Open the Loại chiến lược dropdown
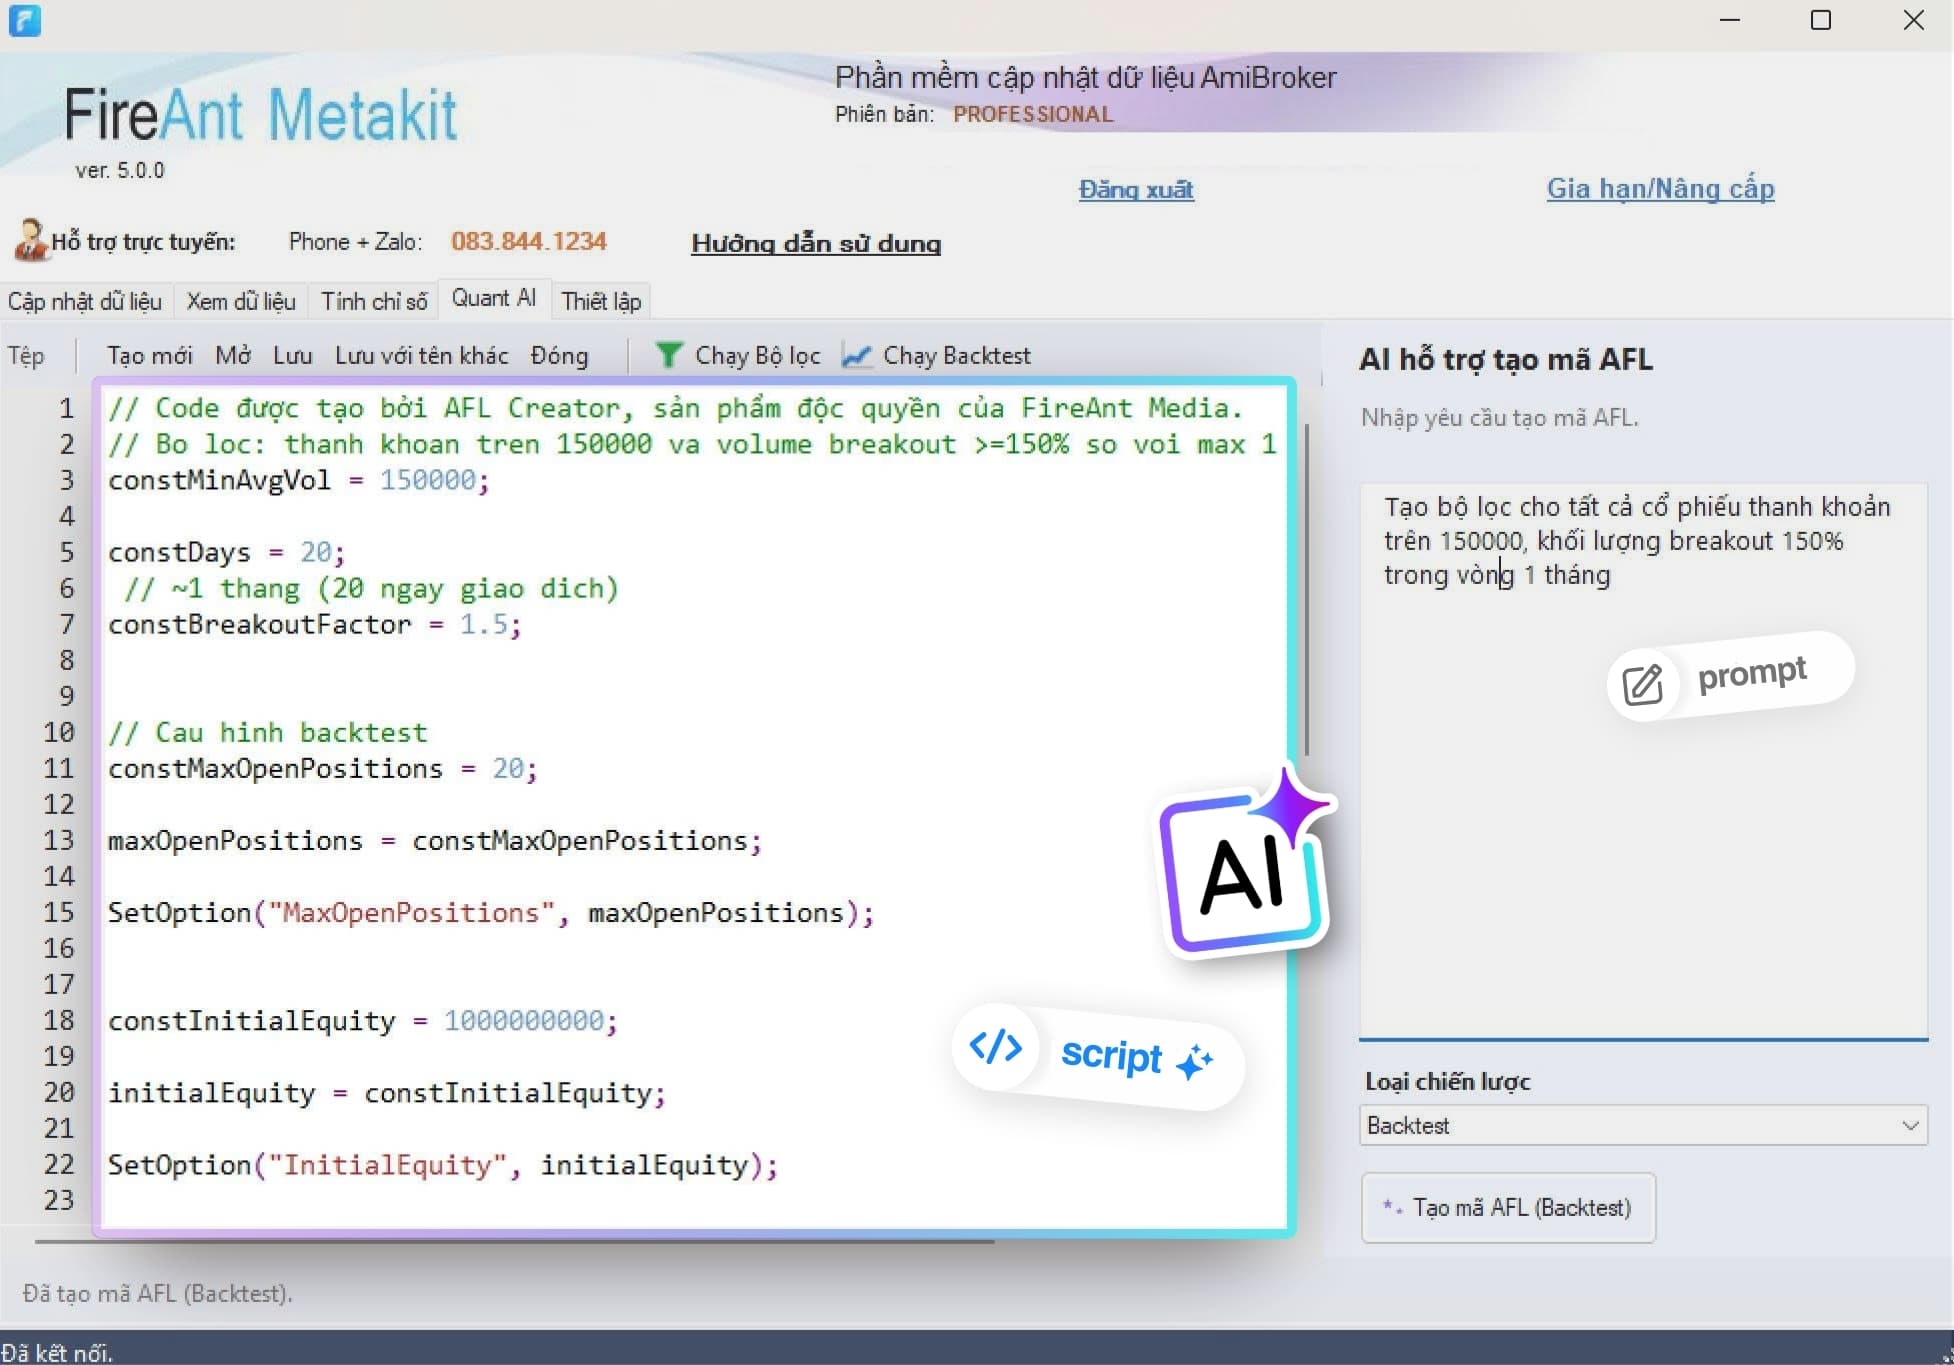This screenshot has width=1954, height=1365. pyautogui.click(x=1912, y=1125)
